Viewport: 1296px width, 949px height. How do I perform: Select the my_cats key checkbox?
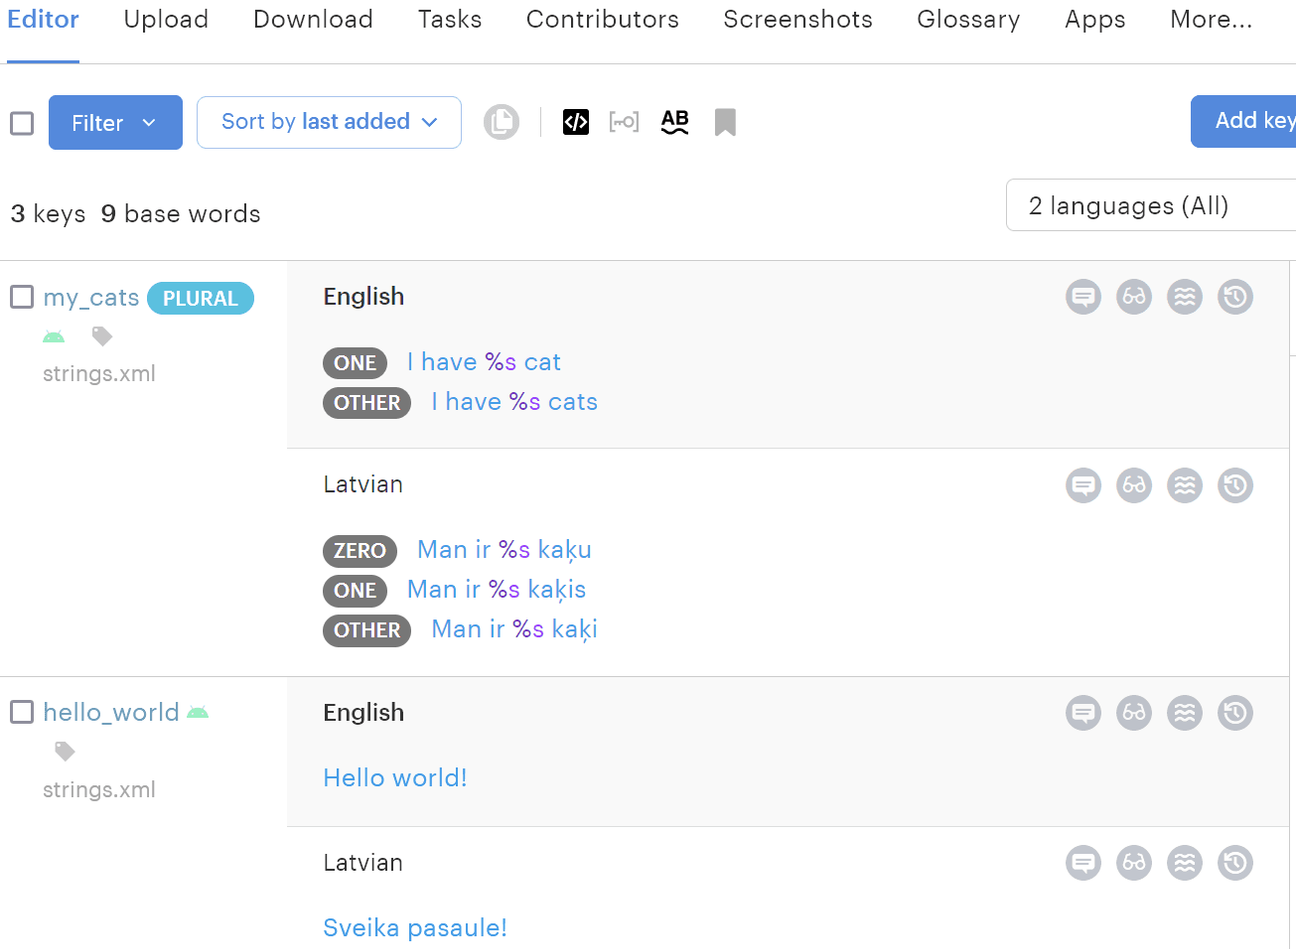20,296
